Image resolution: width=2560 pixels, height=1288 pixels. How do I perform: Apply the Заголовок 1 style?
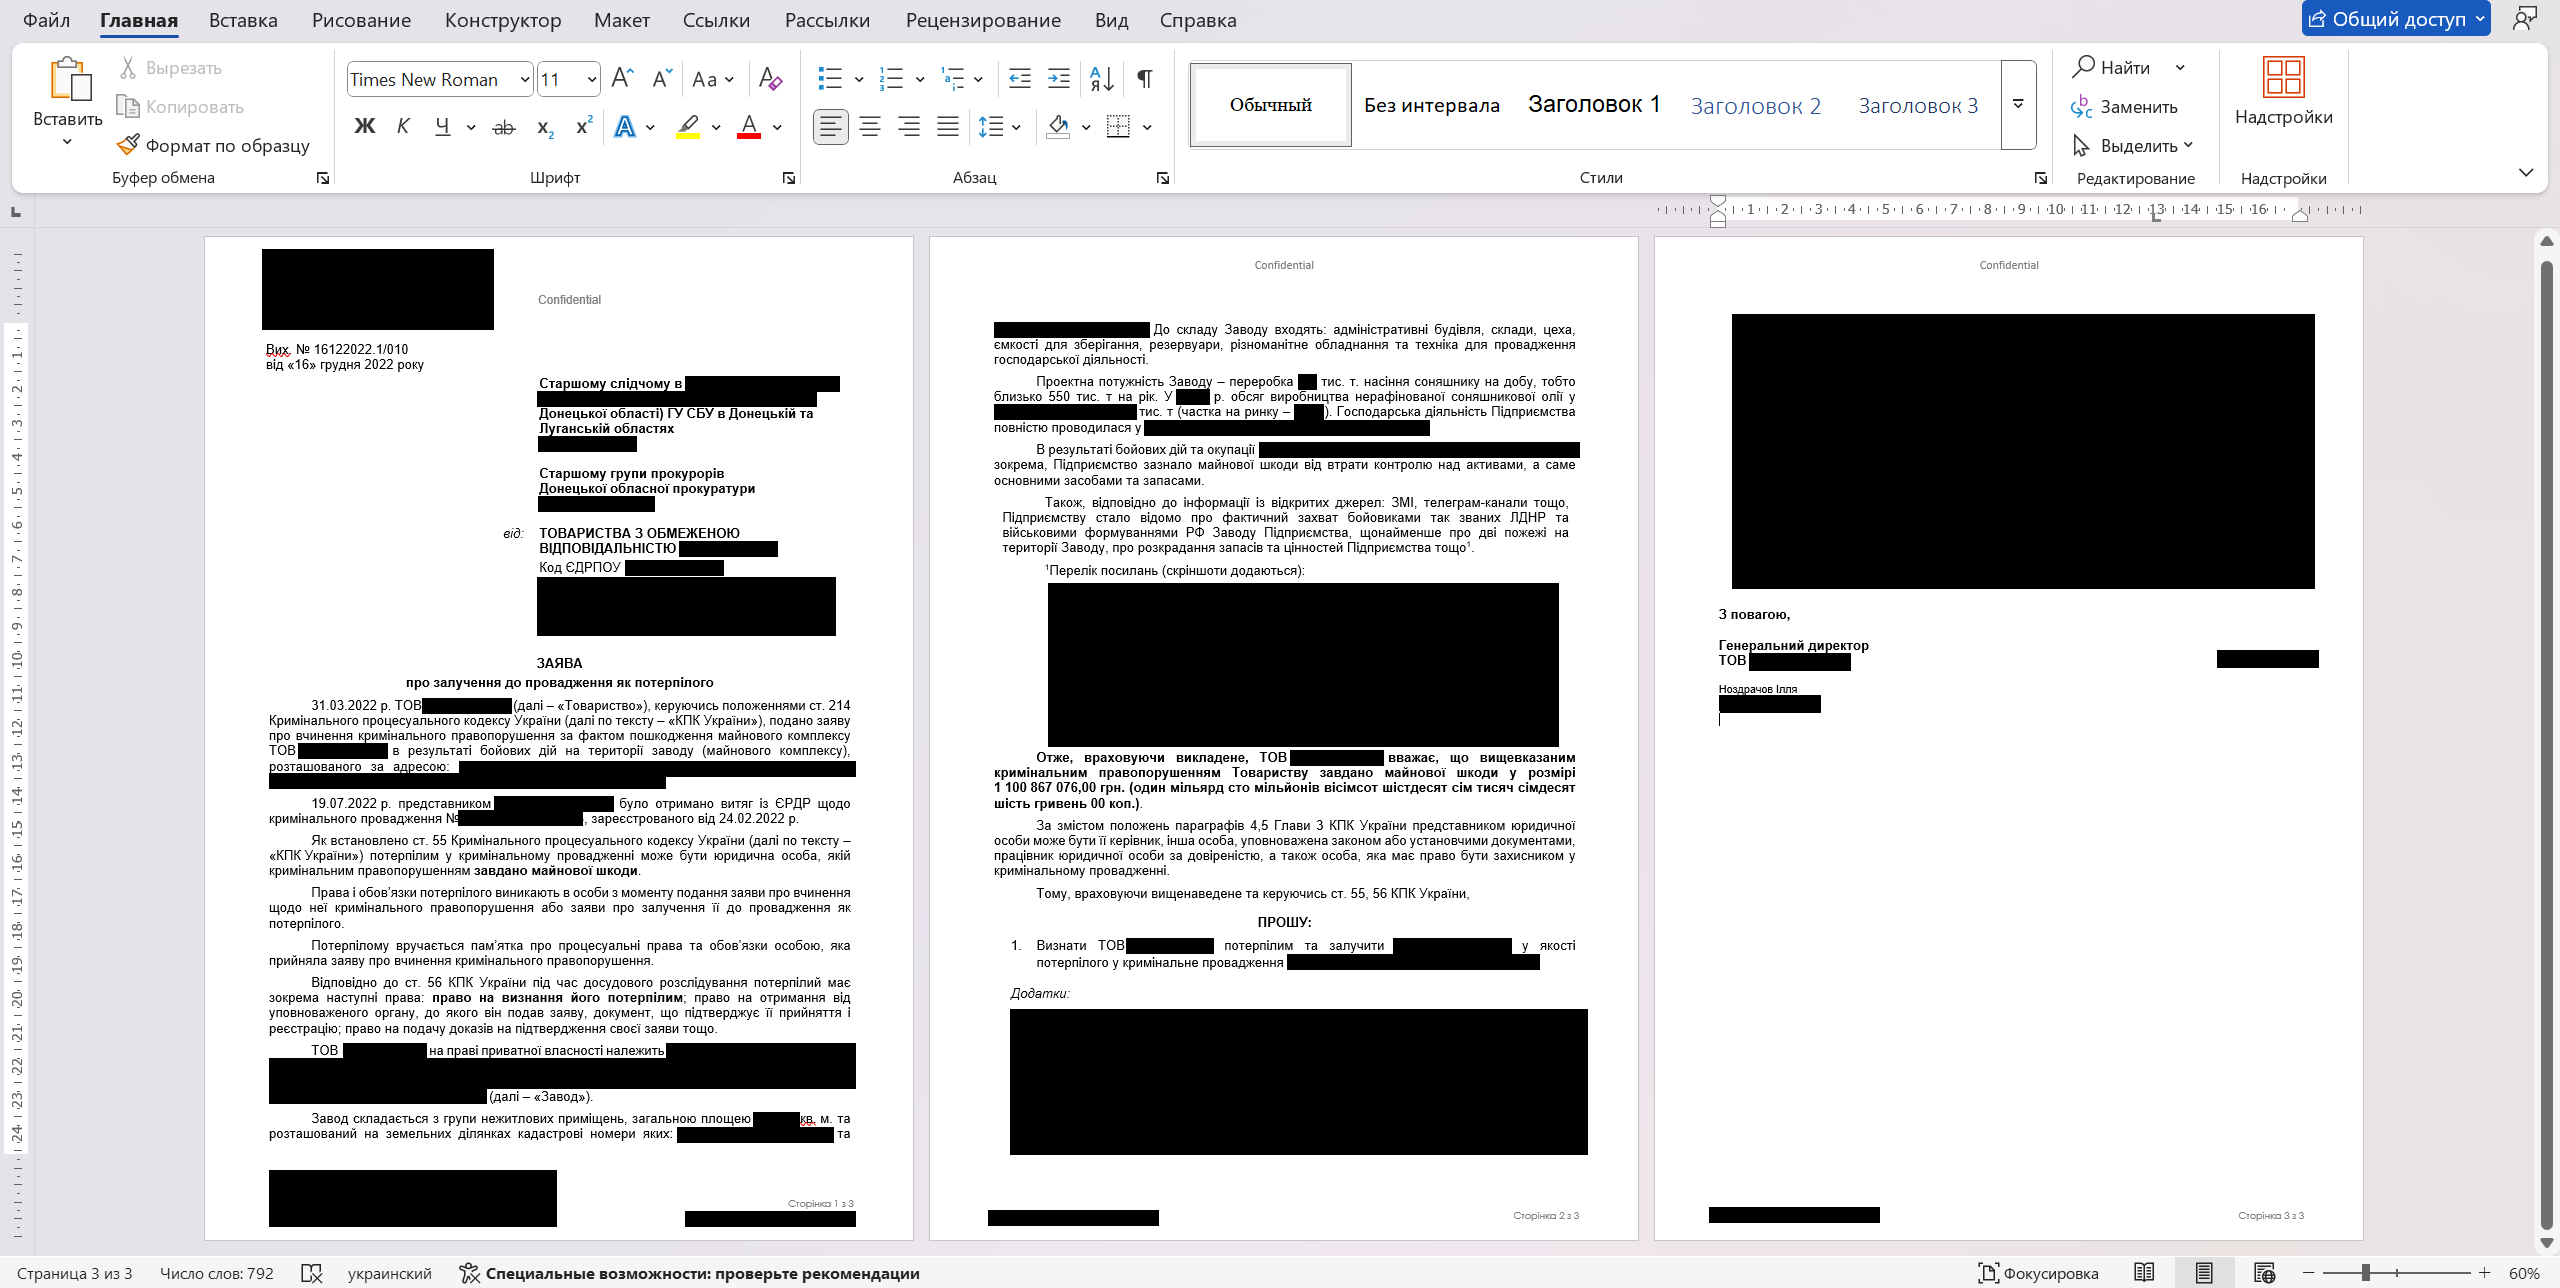point(1594,104)
